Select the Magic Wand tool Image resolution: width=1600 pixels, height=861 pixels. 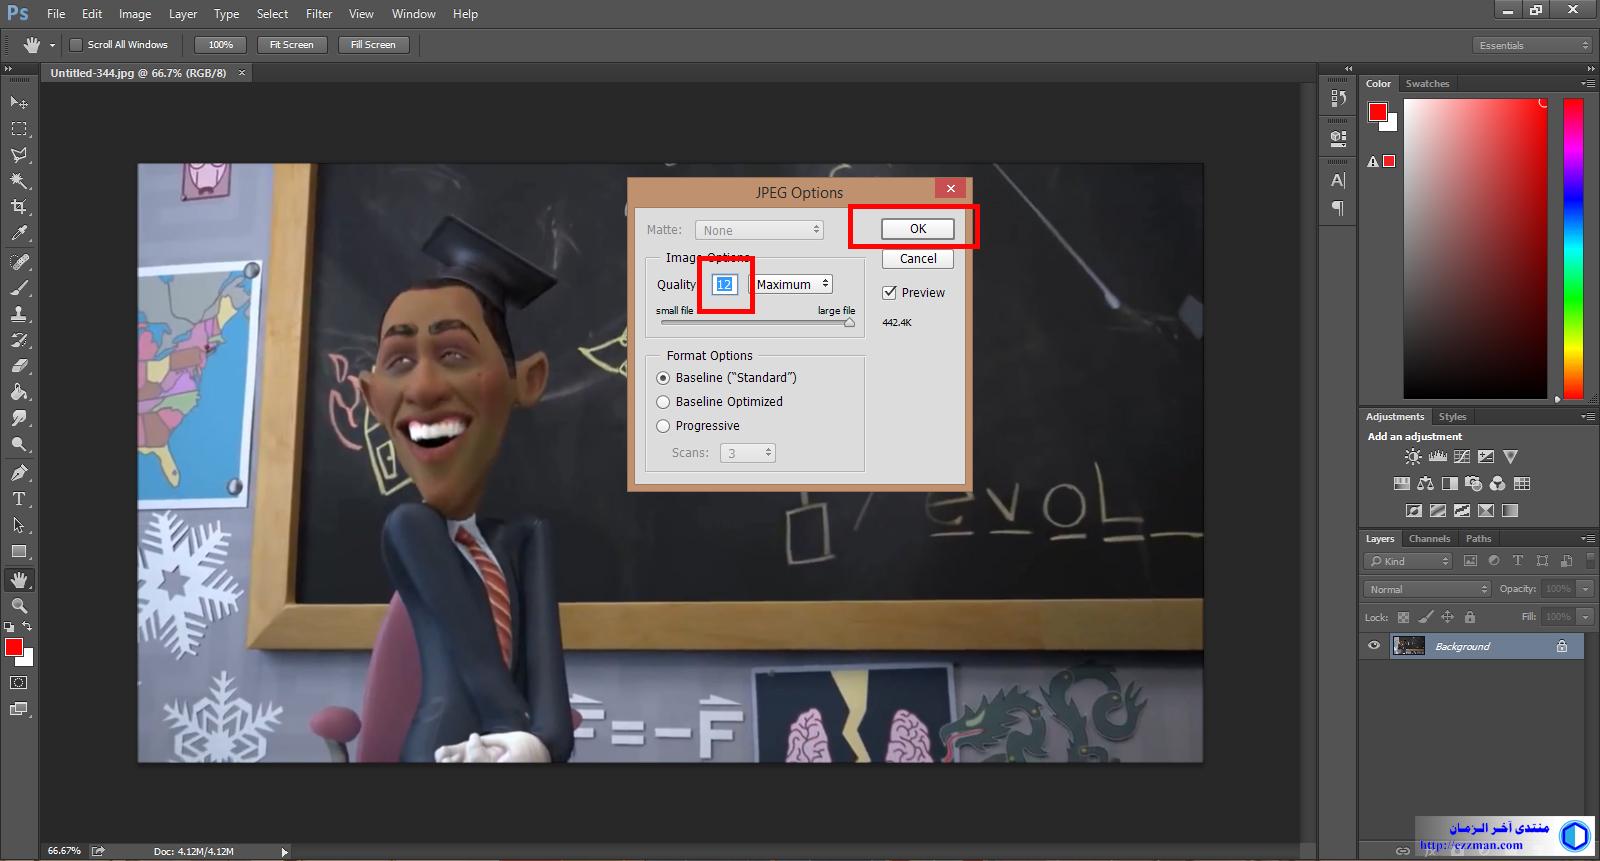pyautogui.click(x=19, y=181)
